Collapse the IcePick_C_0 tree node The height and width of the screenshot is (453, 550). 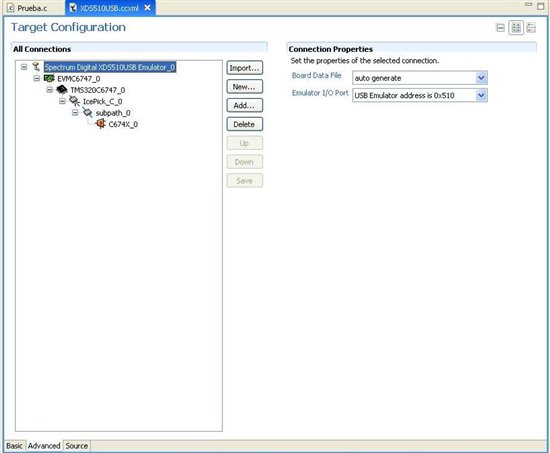click(x=62, y=101)
